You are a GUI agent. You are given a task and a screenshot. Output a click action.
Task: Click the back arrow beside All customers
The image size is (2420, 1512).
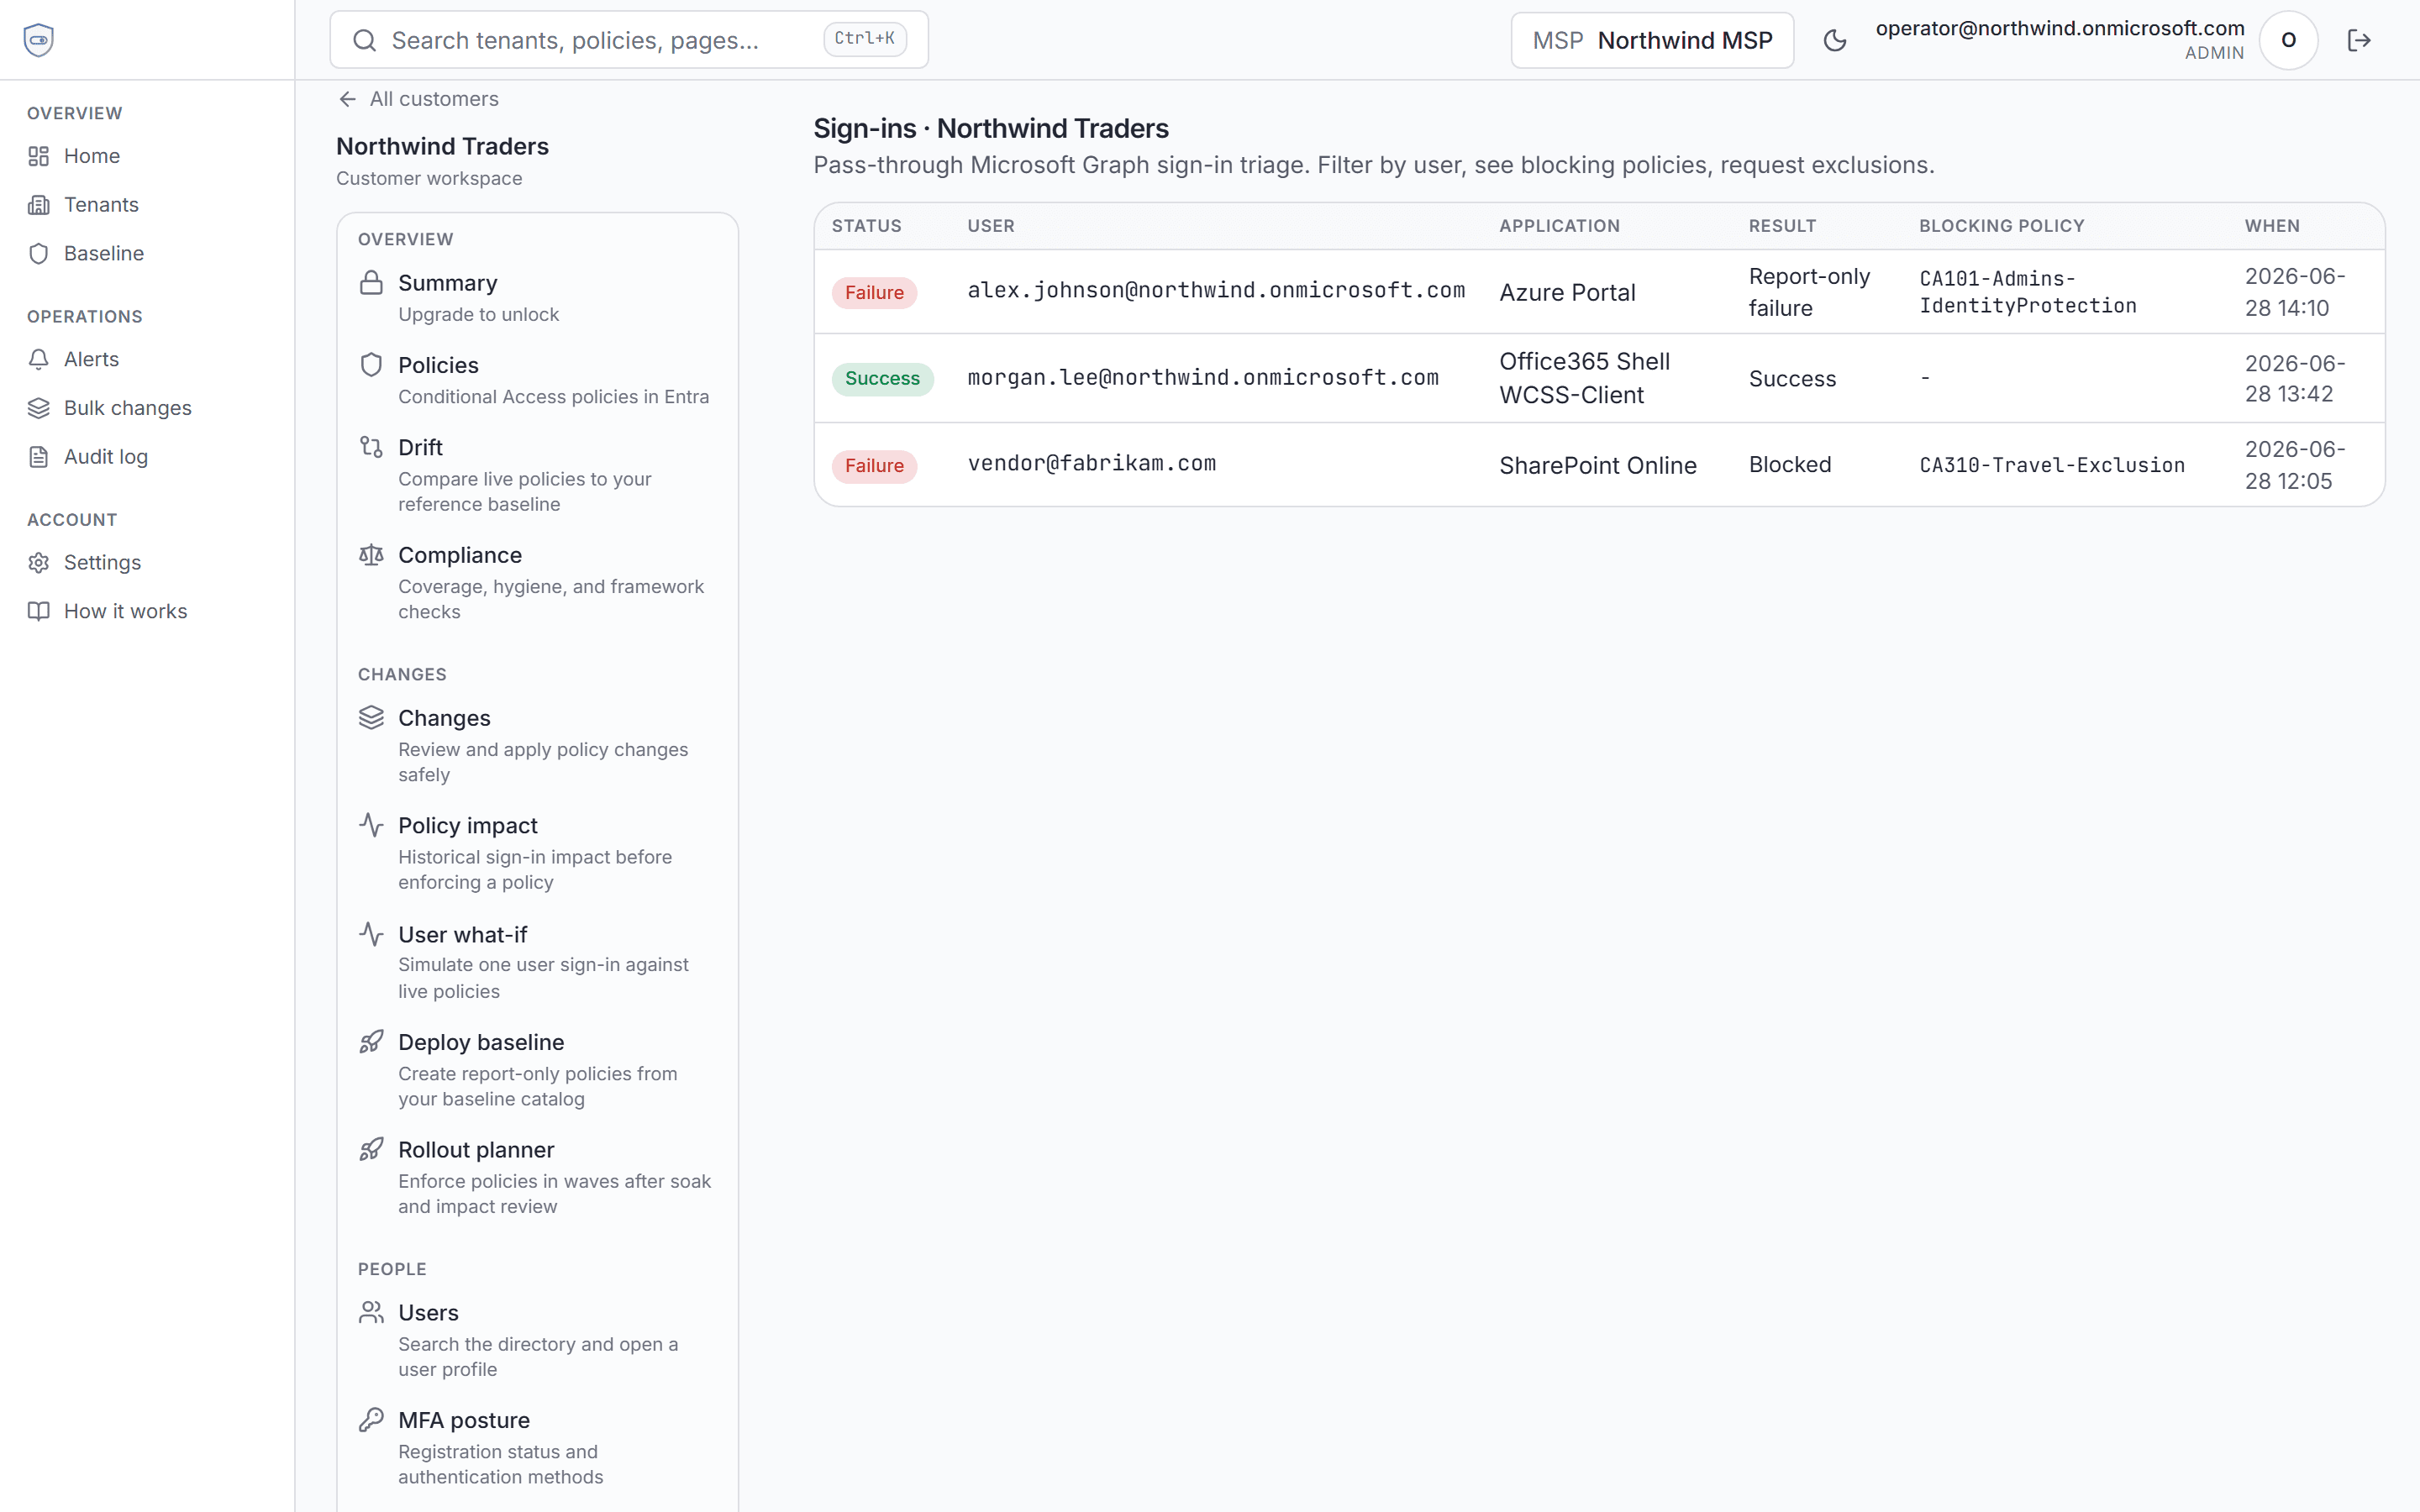click(347, 99)
